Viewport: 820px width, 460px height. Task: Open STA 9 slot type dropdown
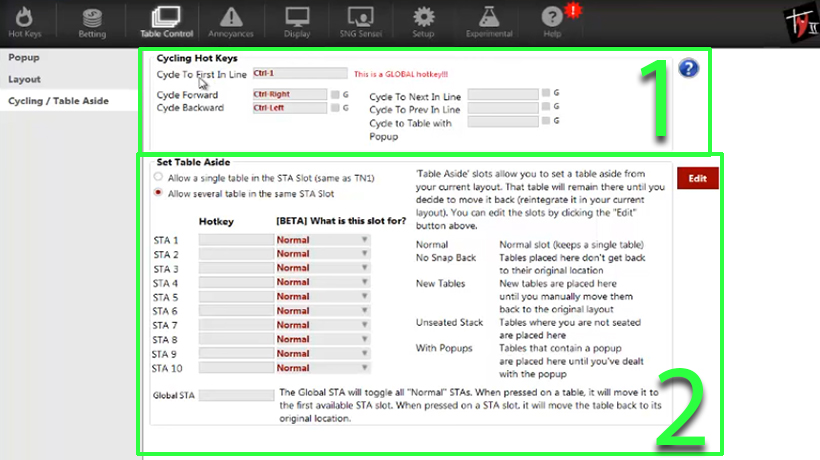323,353
